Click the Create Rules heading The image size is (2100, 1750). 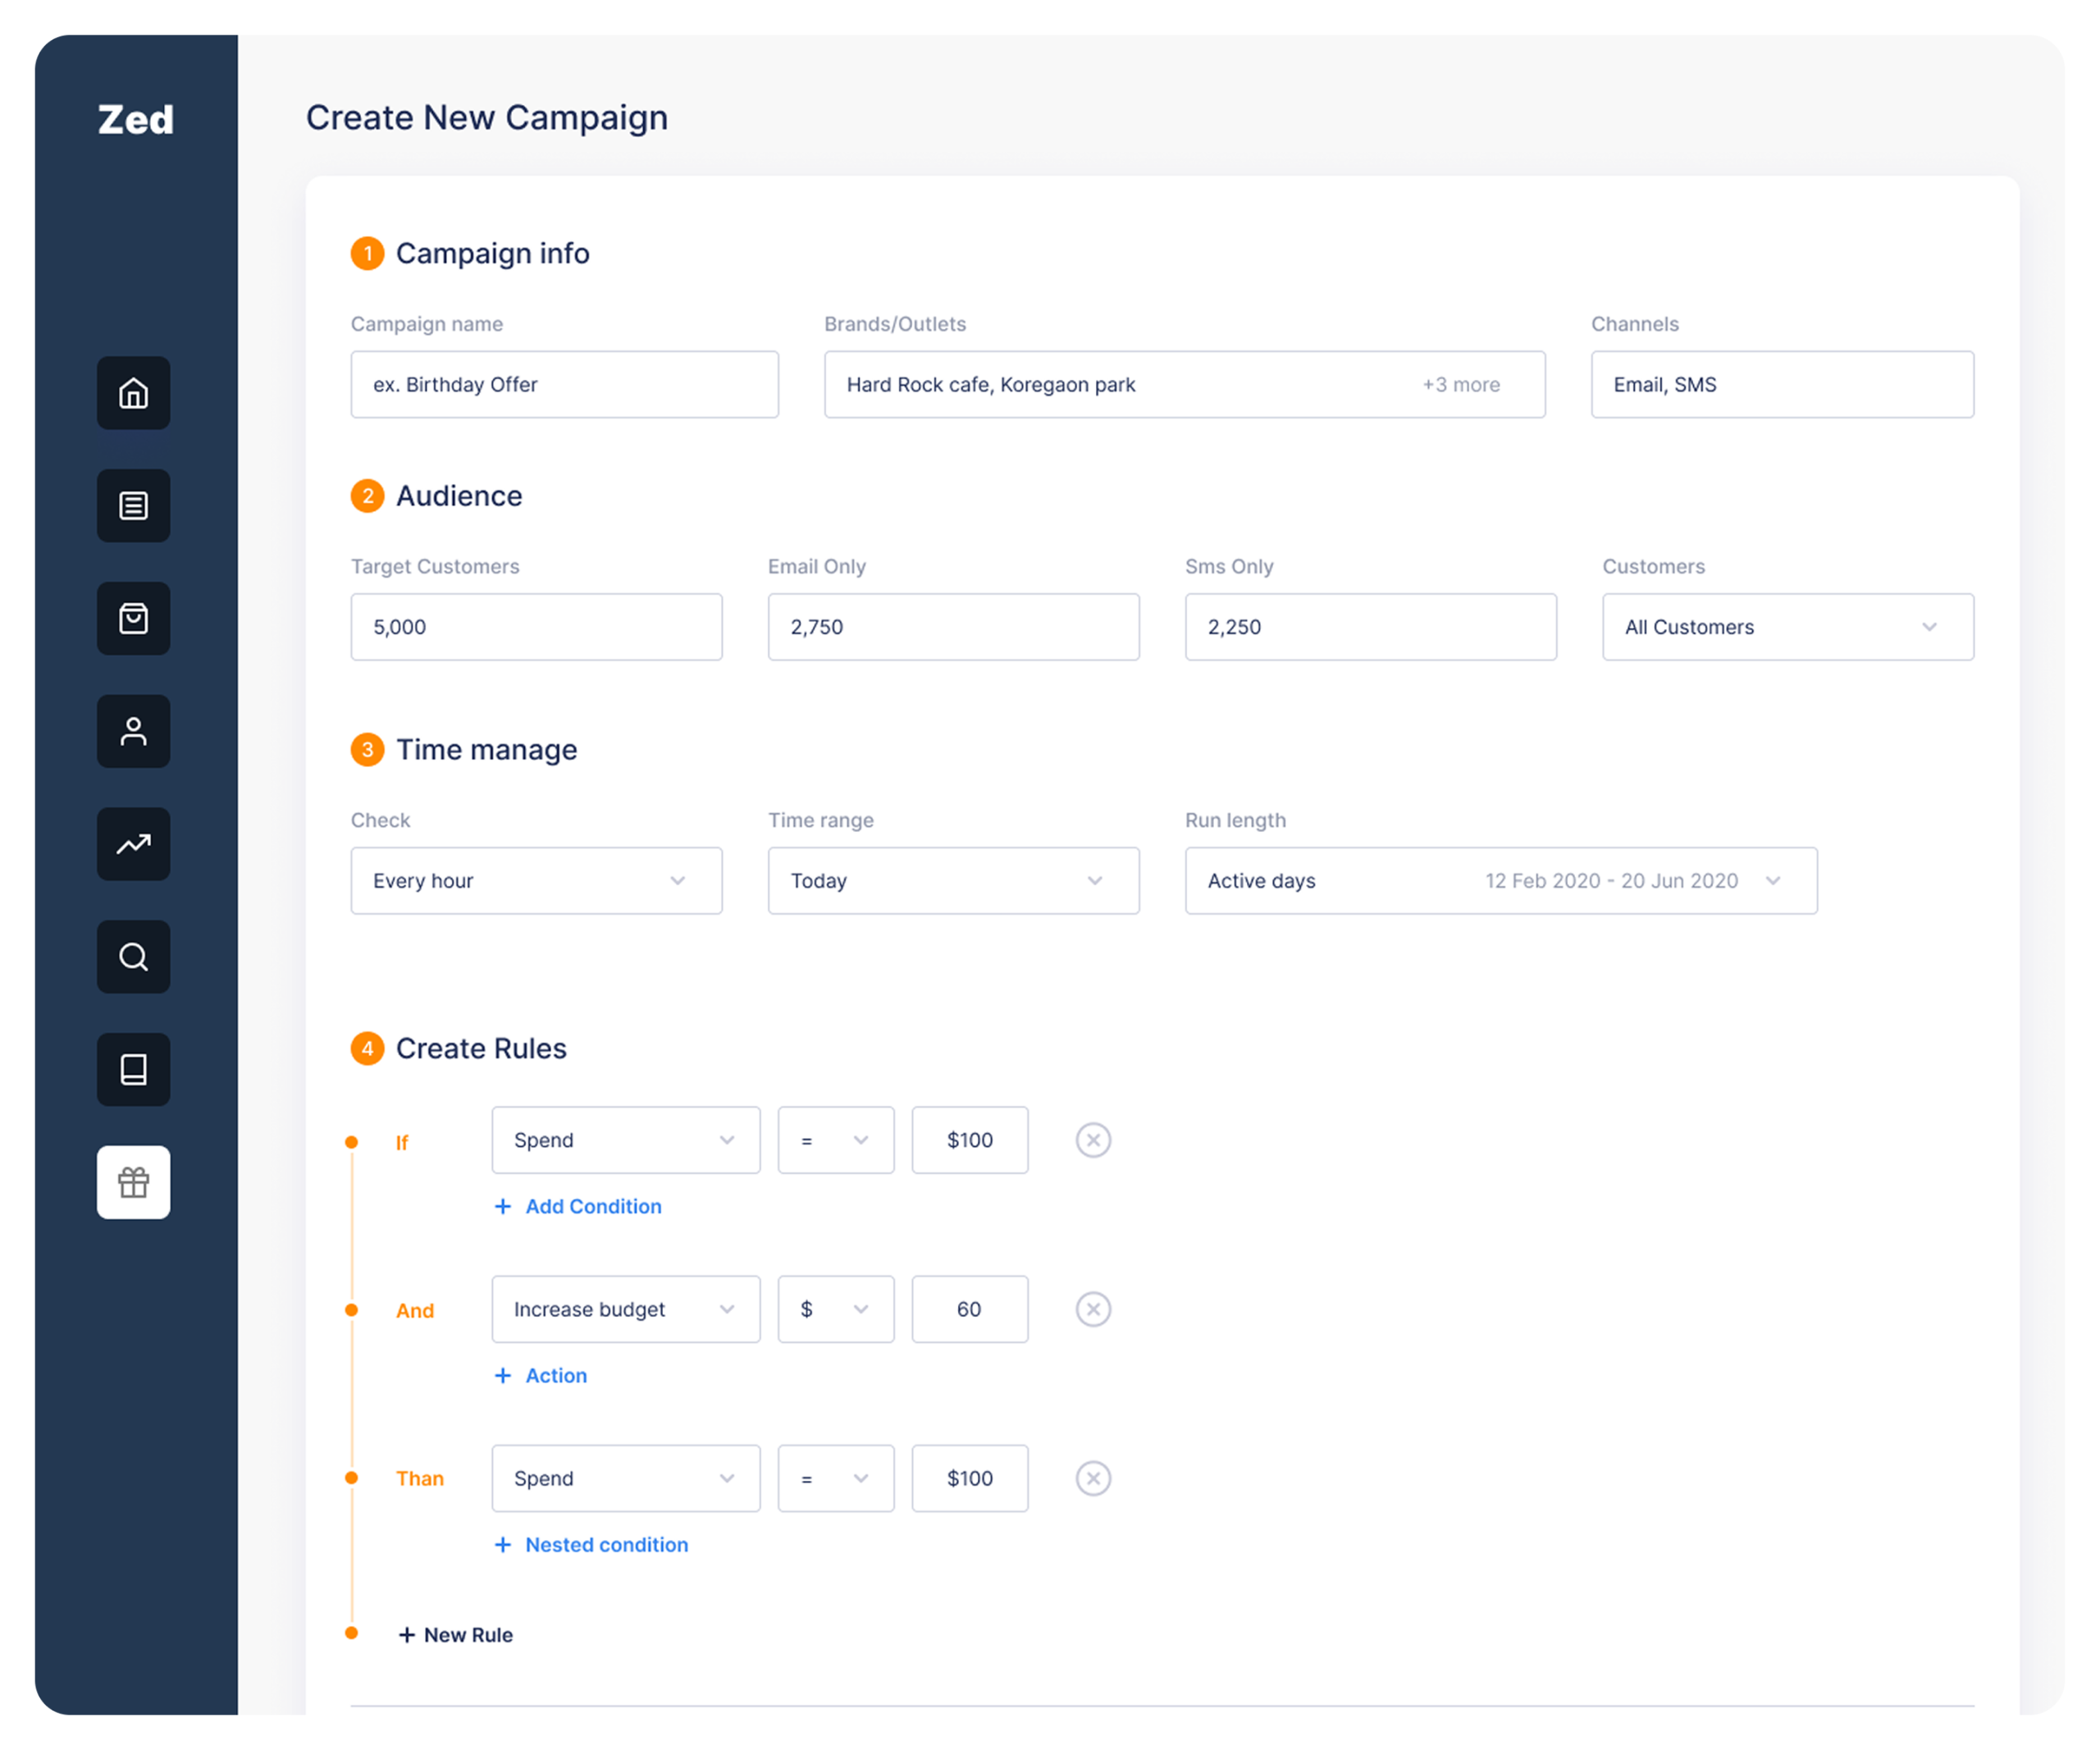click(x=481, y=1049)
